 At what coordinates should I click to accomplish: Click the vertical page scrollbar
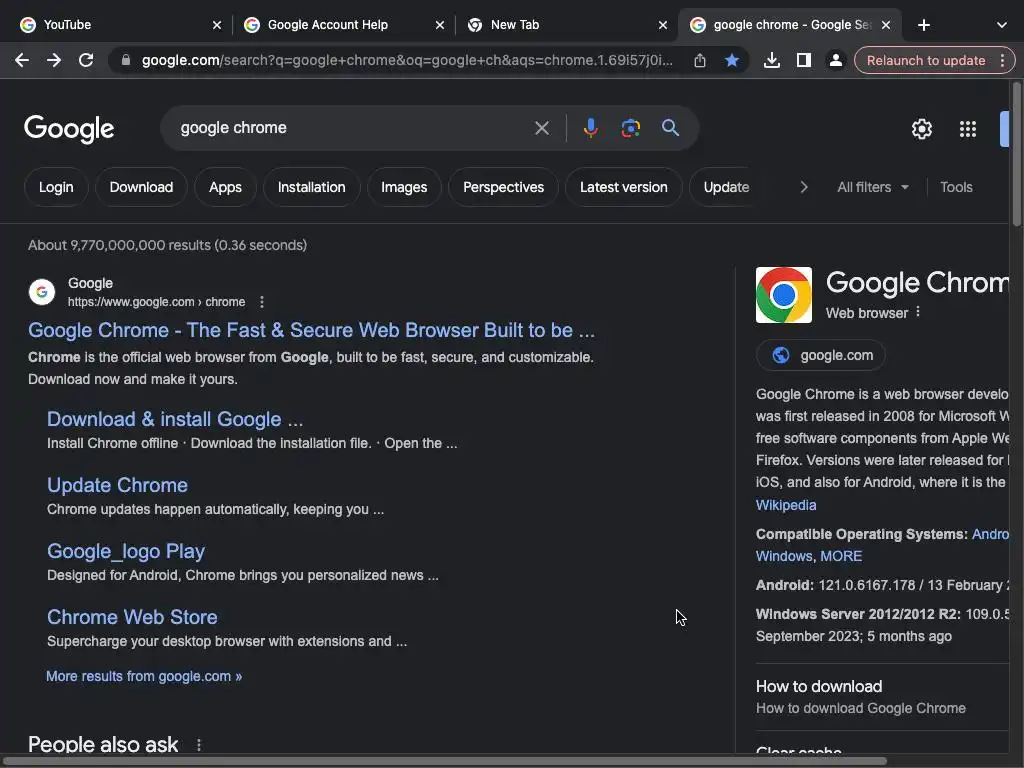(x=1017, y=153)
